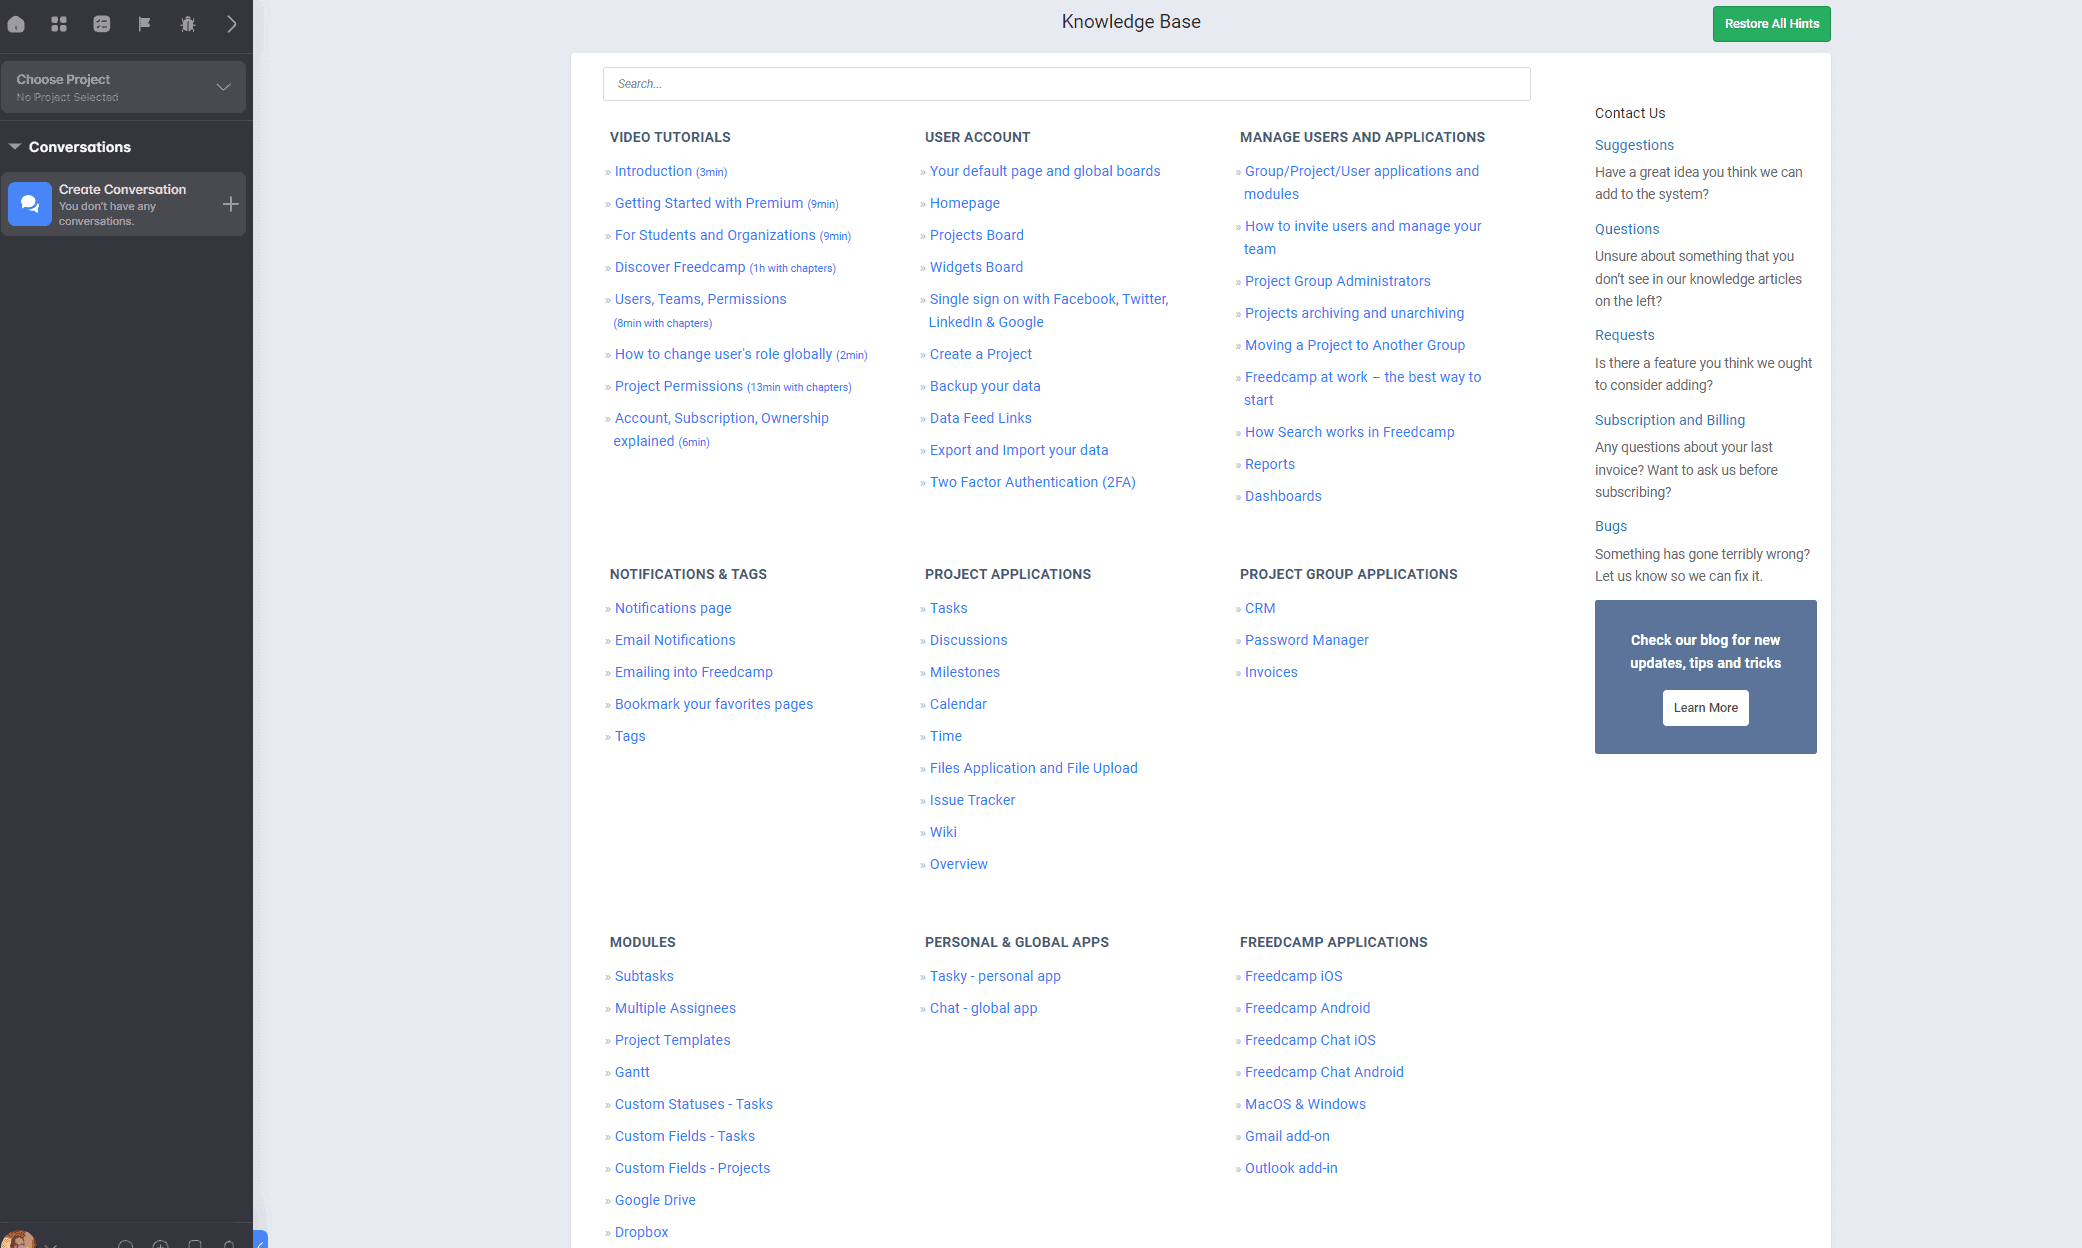Open Projects archiving and unarchiving article

[1354, 314]
